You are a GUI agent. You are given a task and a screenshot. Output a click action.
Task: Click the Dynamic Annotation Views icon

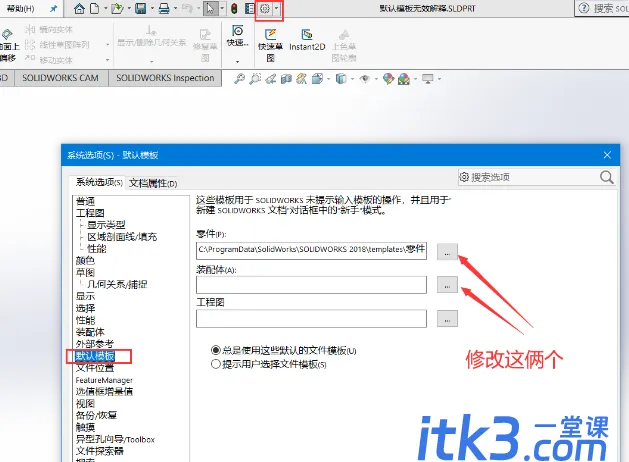pyautogui.click(x=301, y=79)
